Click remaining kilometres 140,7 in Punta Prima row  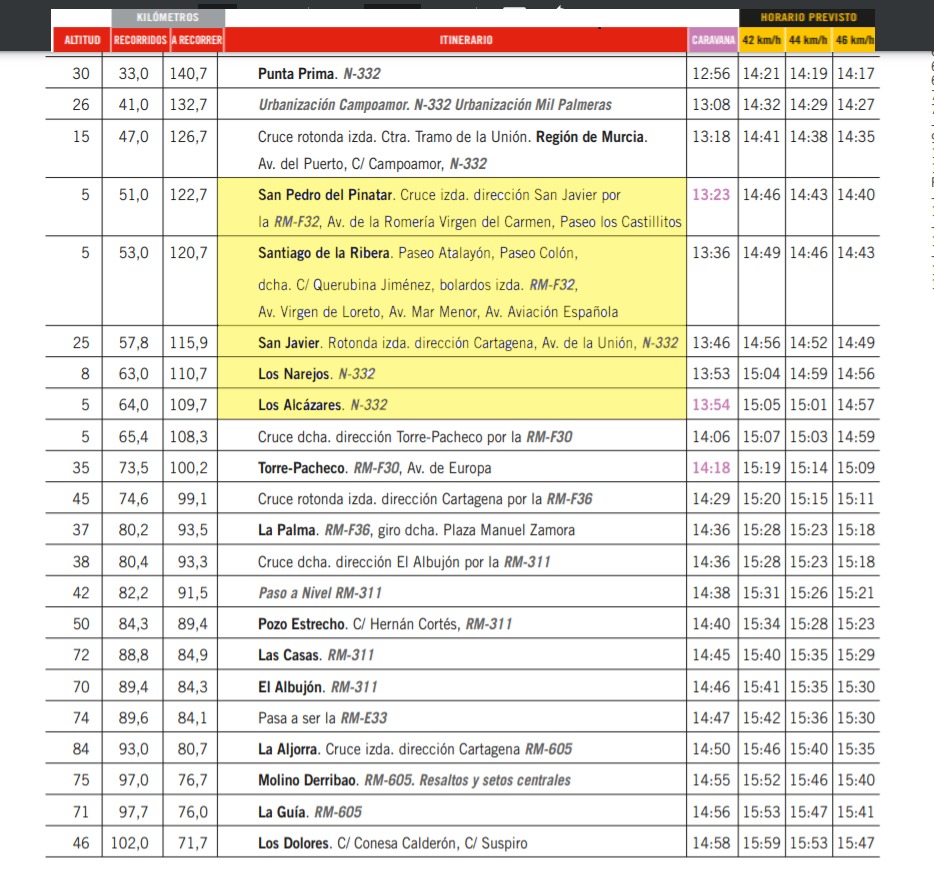pos(188,74)
